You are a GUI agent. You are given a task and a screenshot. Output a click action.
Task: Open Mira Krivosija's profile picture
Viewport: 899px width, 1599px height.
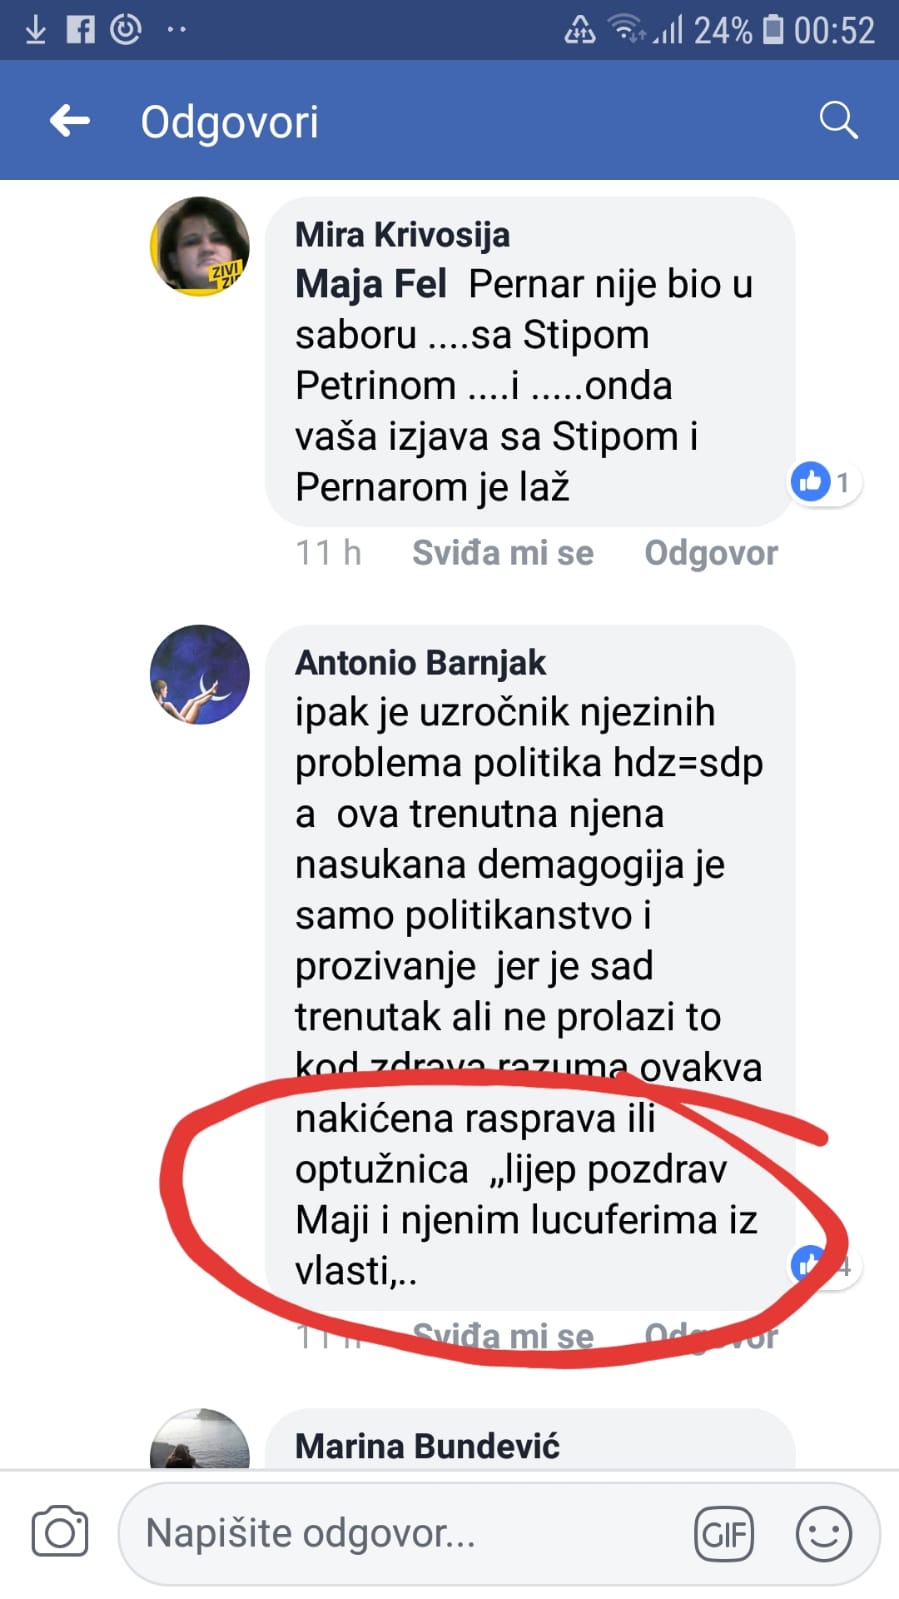click(x=200, y=247)
